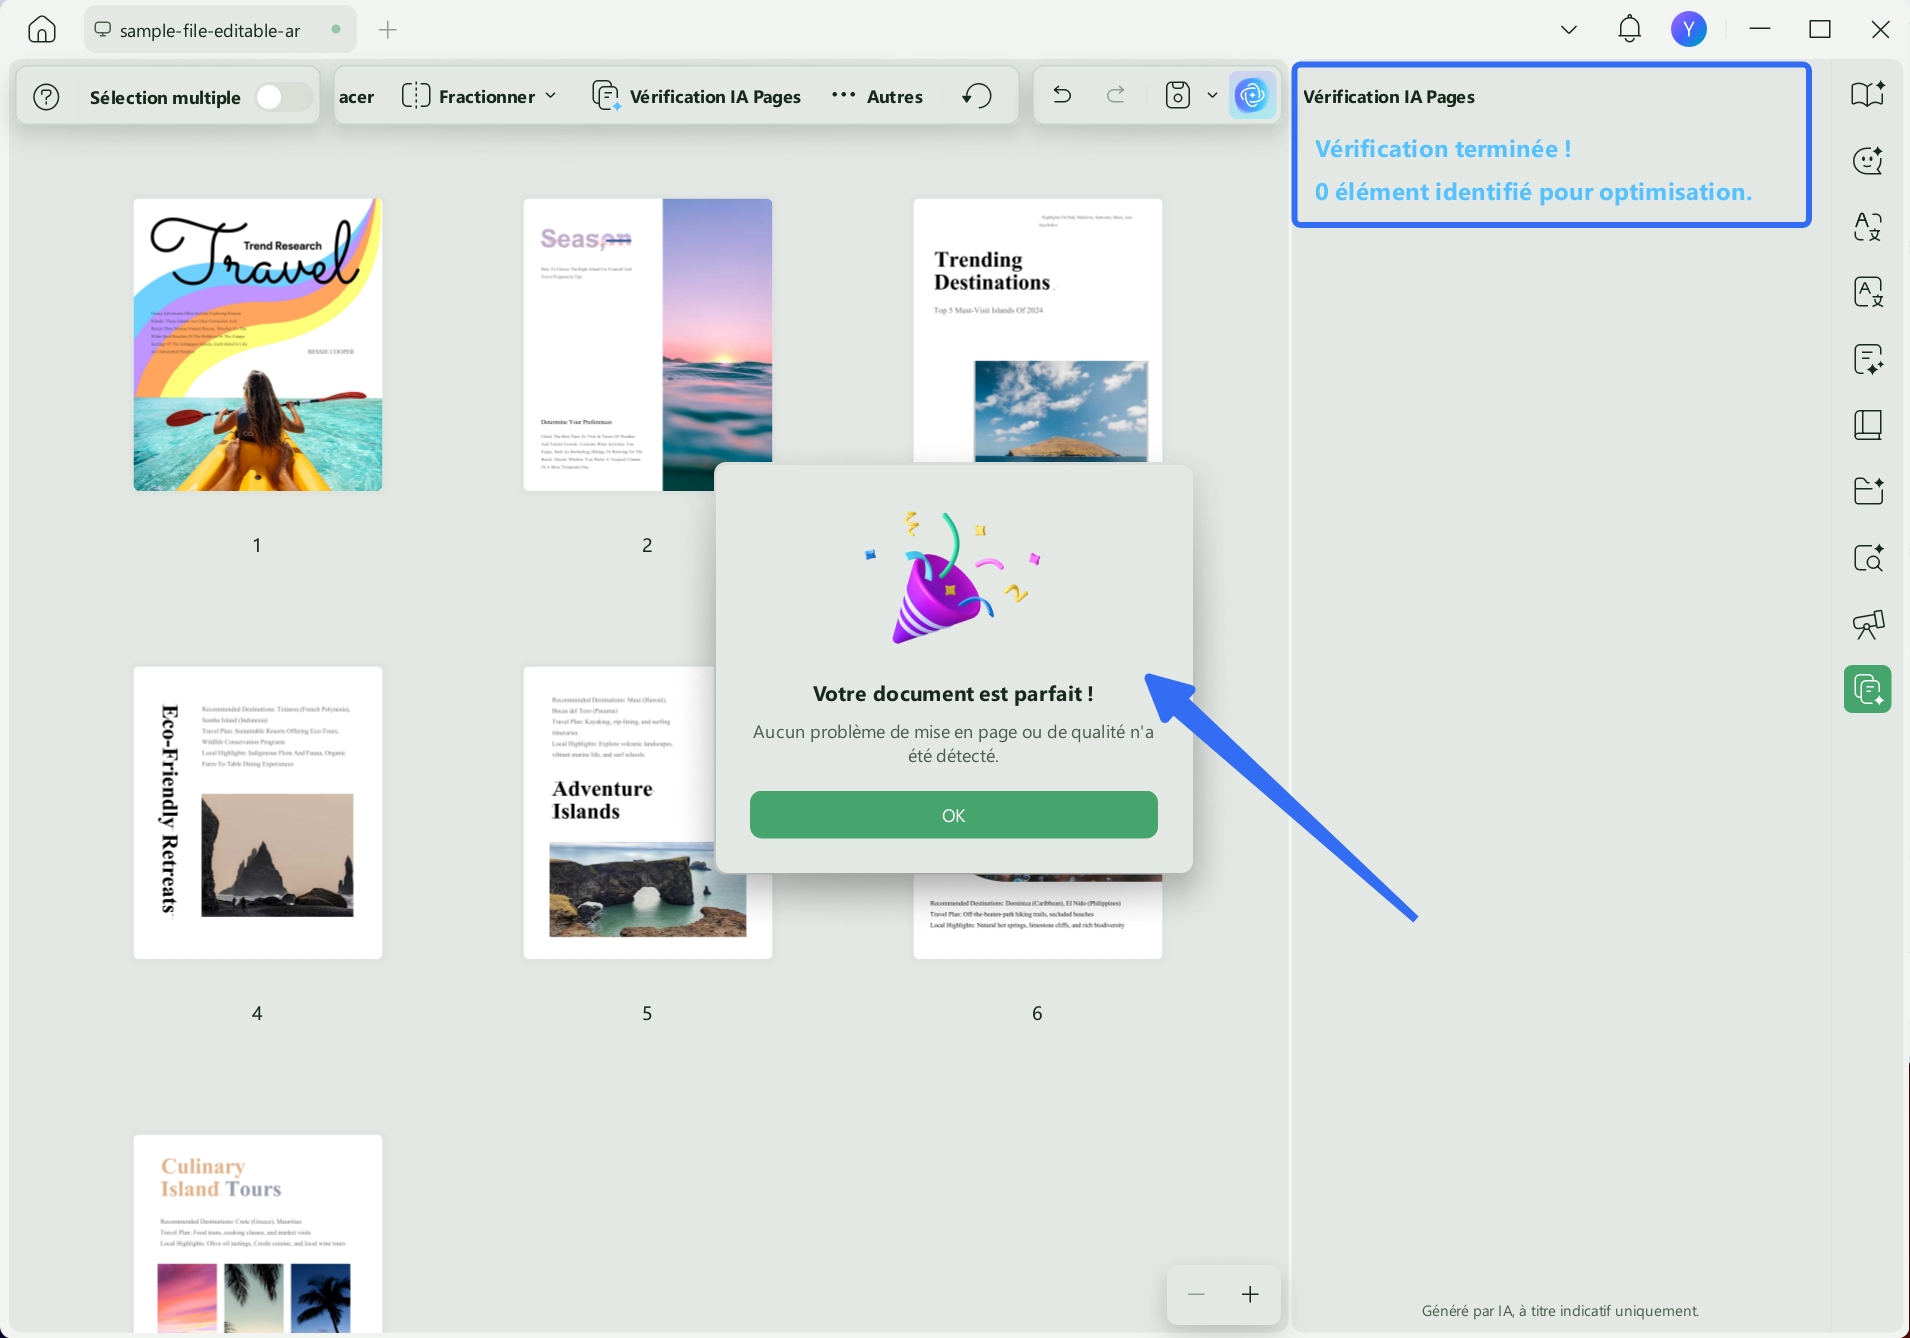Open Autres more options menu
This screenshot has height=1338, width=1910.
(x=877, y=96)
